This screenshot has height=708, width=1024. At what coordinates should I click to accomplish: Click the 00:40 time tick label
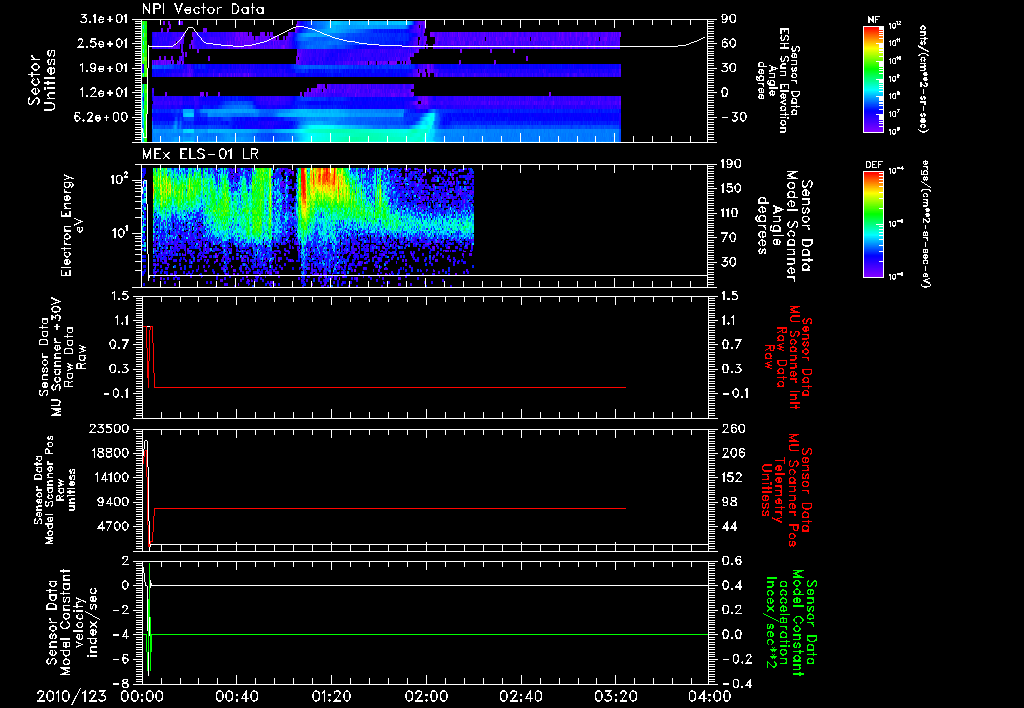tap(236, 696)
